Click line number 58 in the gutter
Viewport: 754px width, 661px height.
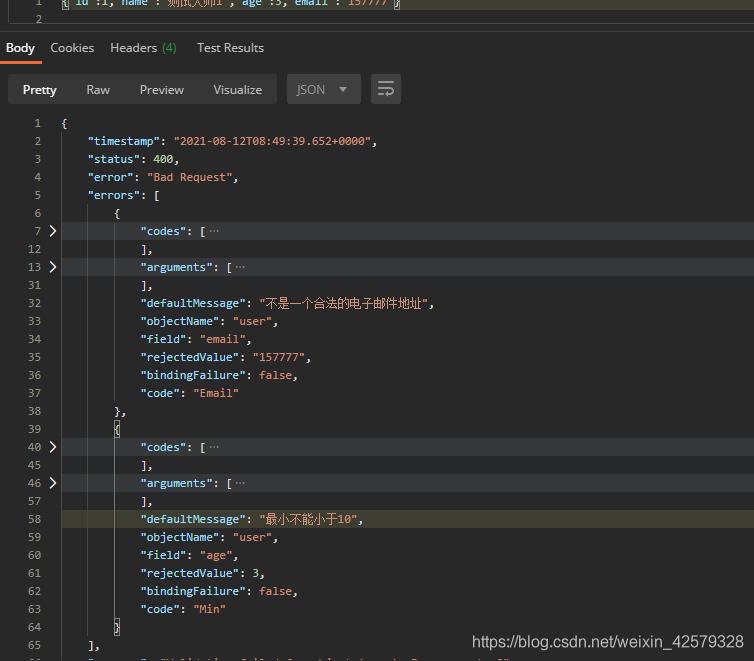point(35,519)
